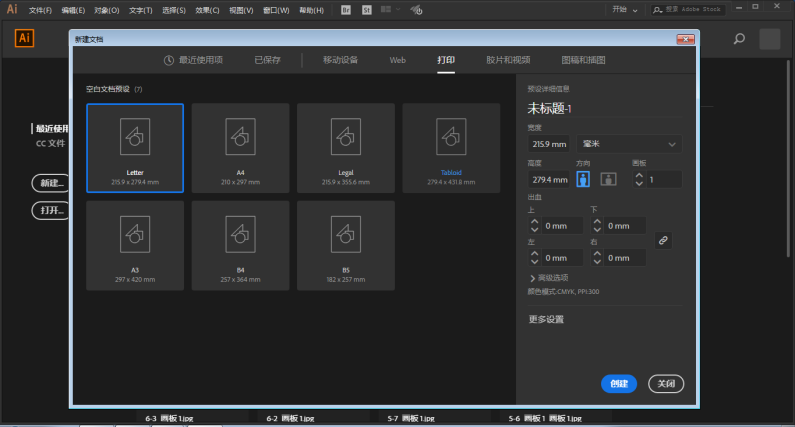Click the width field 215.9 mm

(x=549, y=144)
